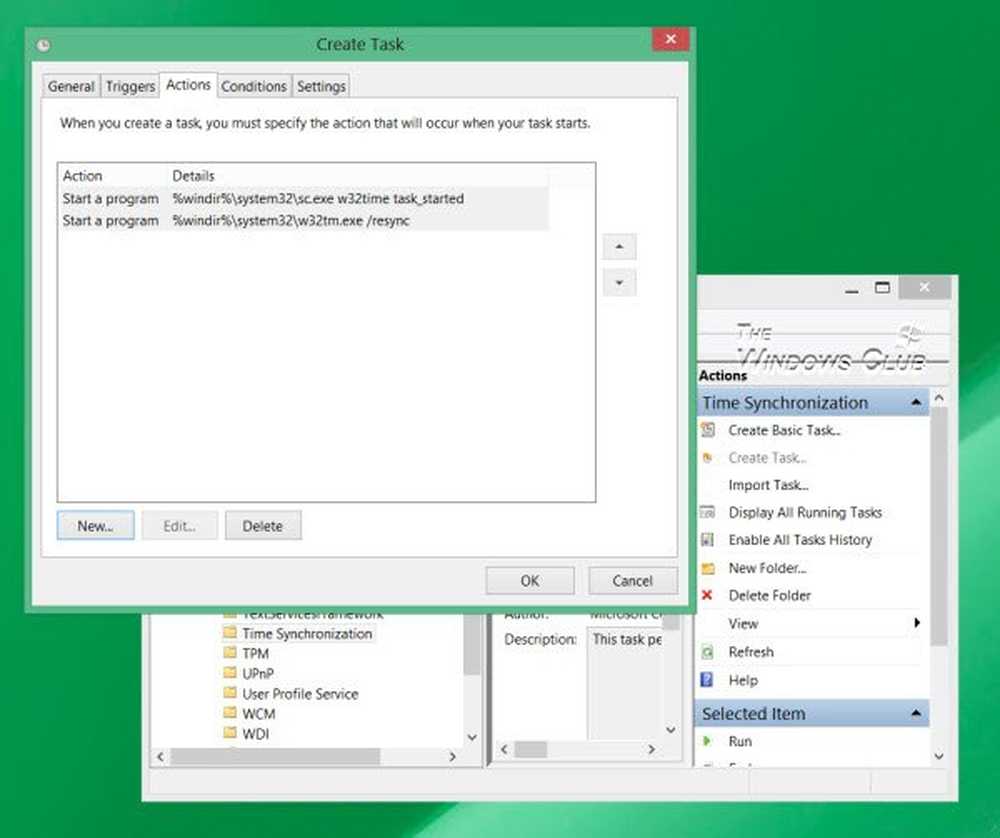Choose Refresh in Actions pane
This screenshot has height=838, width=1000.
751,652
